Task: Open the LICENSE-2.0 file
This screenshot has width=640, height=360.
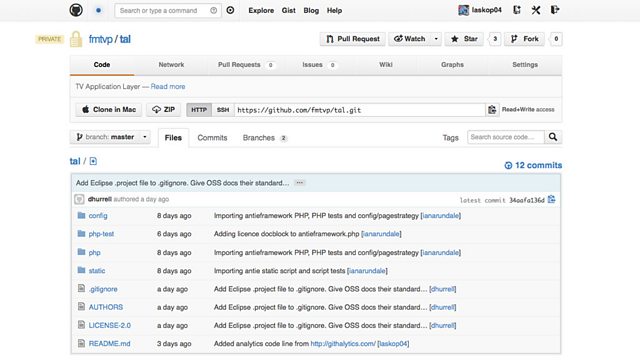Action: [110, 325]
